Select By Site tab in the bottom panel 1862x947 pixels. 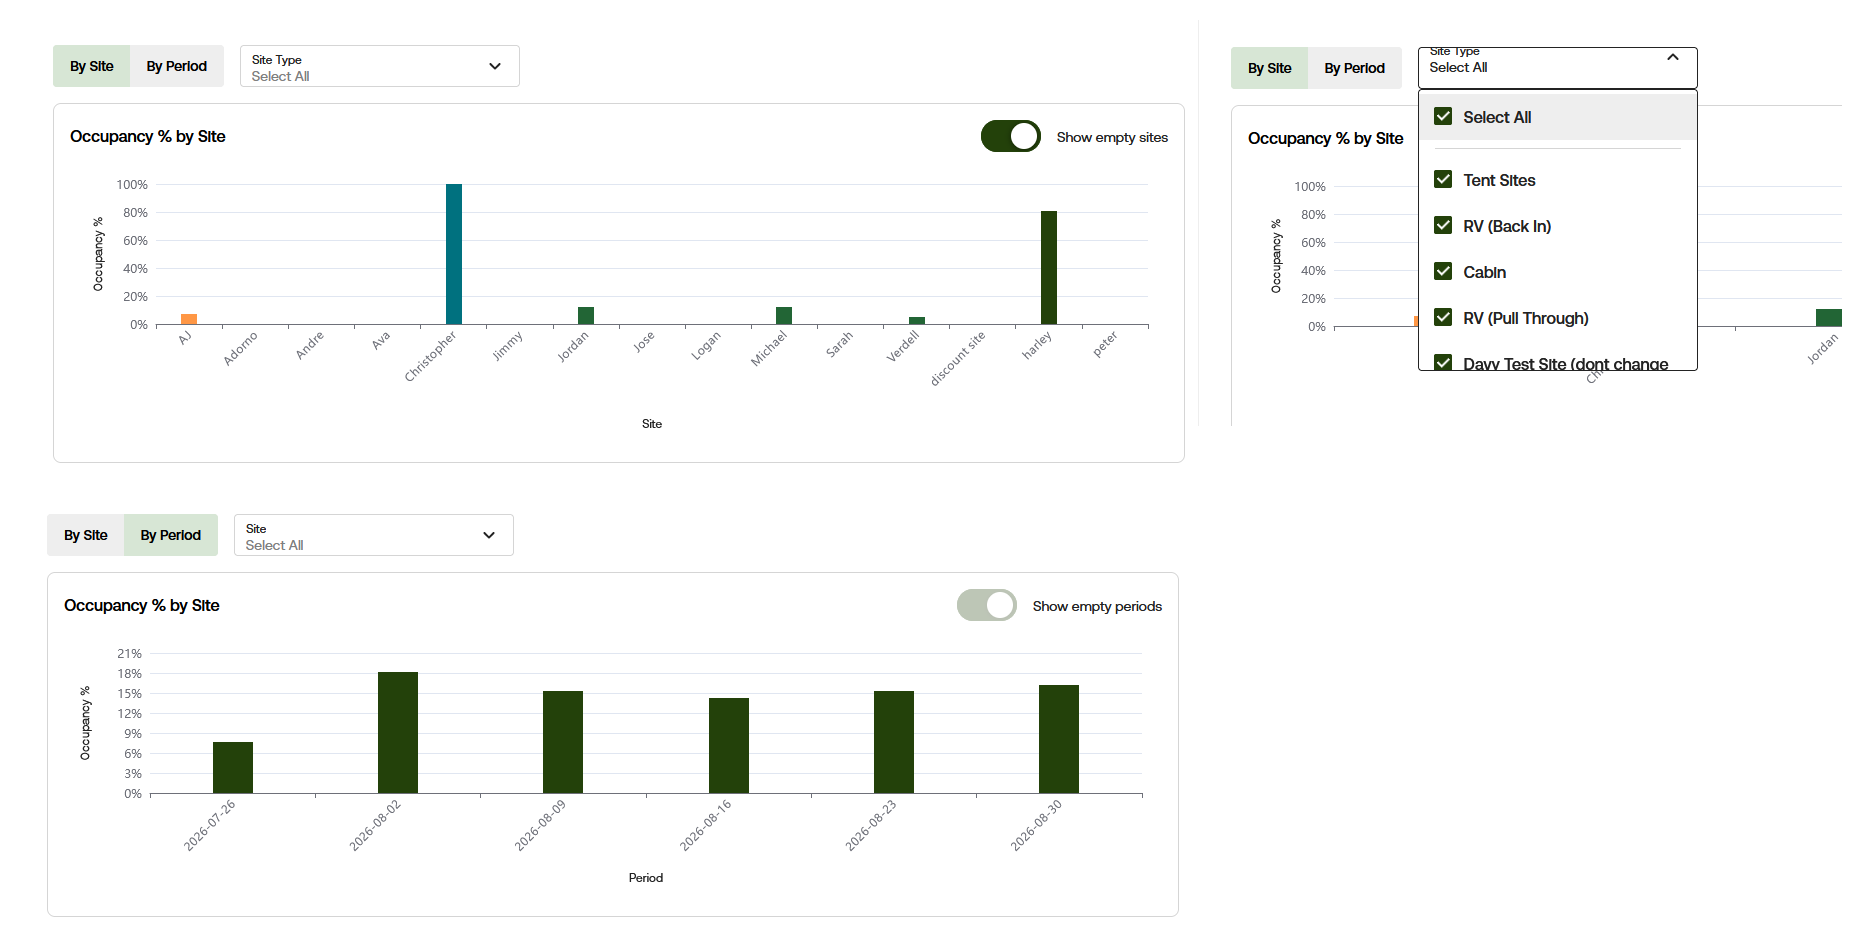[x=85, y=535]
